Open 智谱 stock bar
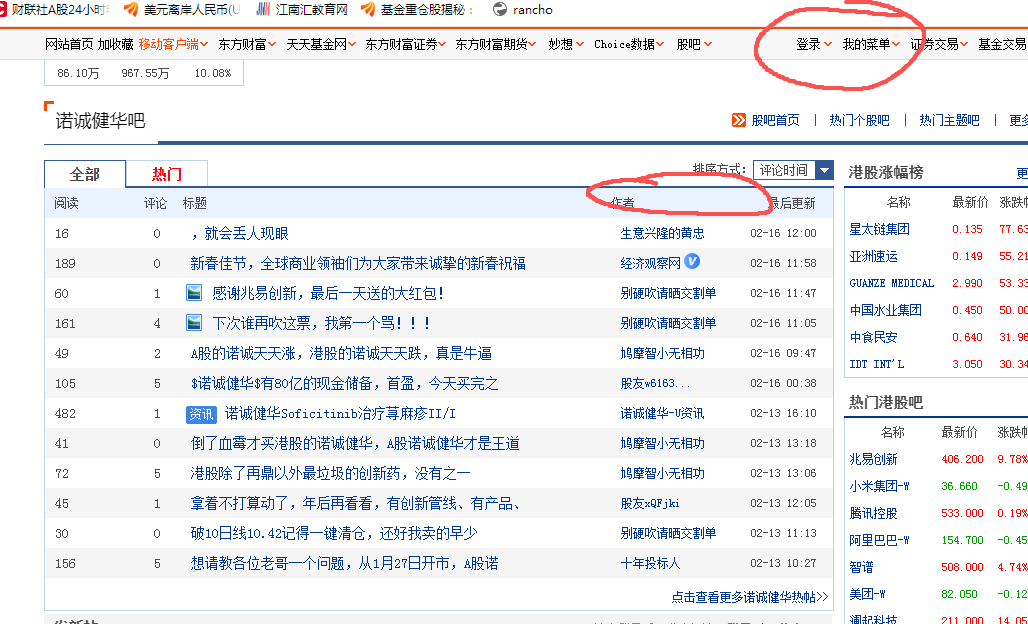 (861, 567)
